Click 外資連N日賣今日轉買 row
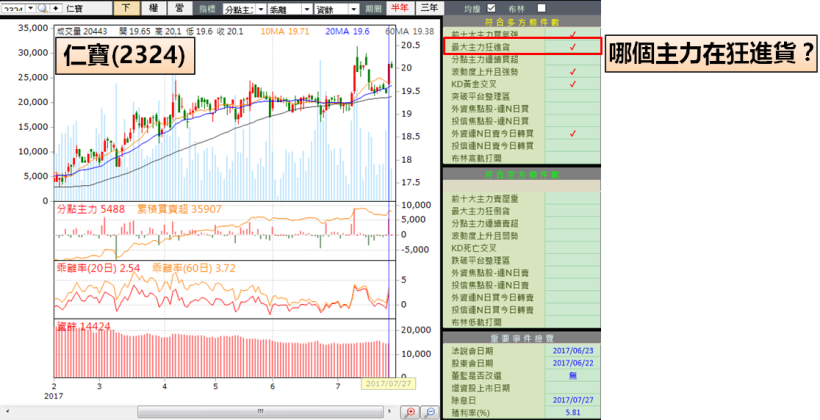This screenshot has width=820, height=420. (521, 133)
